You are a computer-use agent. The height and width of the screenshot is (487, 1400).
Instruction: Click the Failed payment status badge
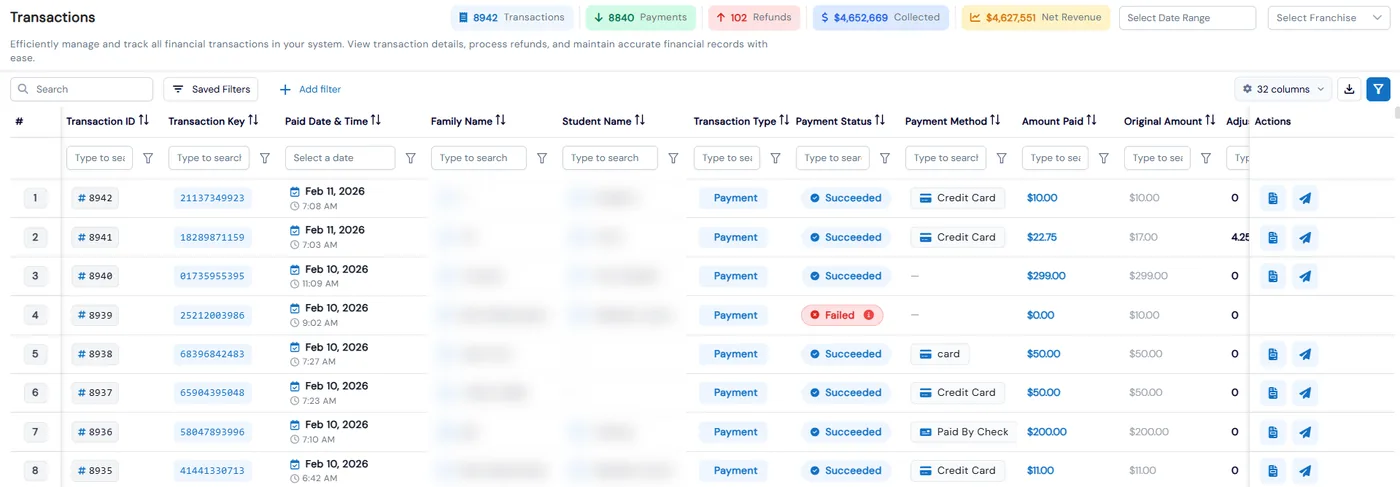point(842,315)
